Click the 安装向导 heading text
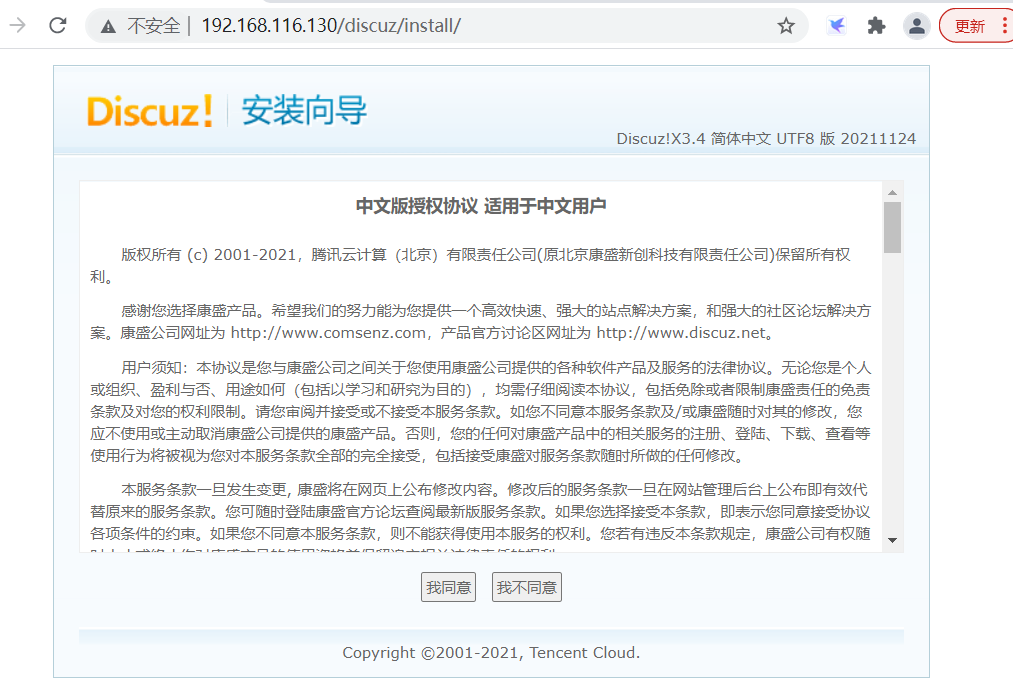 point(304,110)
